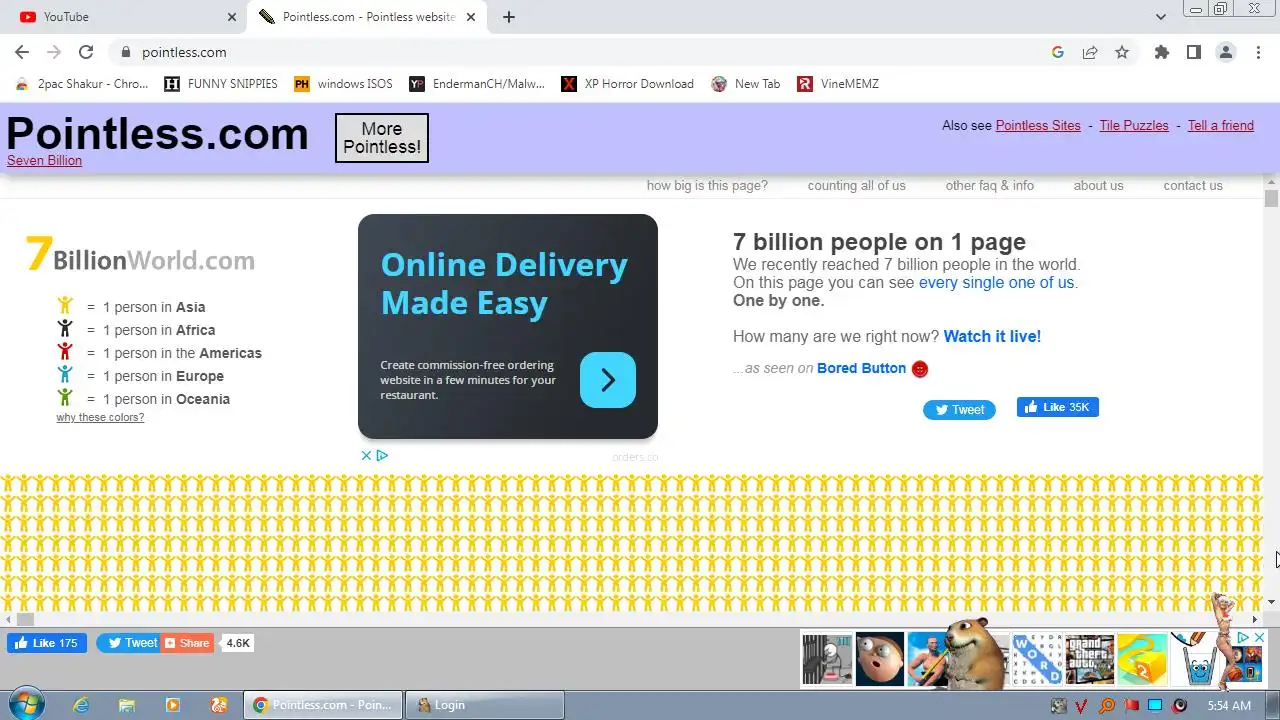1280x720 pixels.
Task: Click the Like 175 button in bottom bar
Action: (x=47, y=643)
